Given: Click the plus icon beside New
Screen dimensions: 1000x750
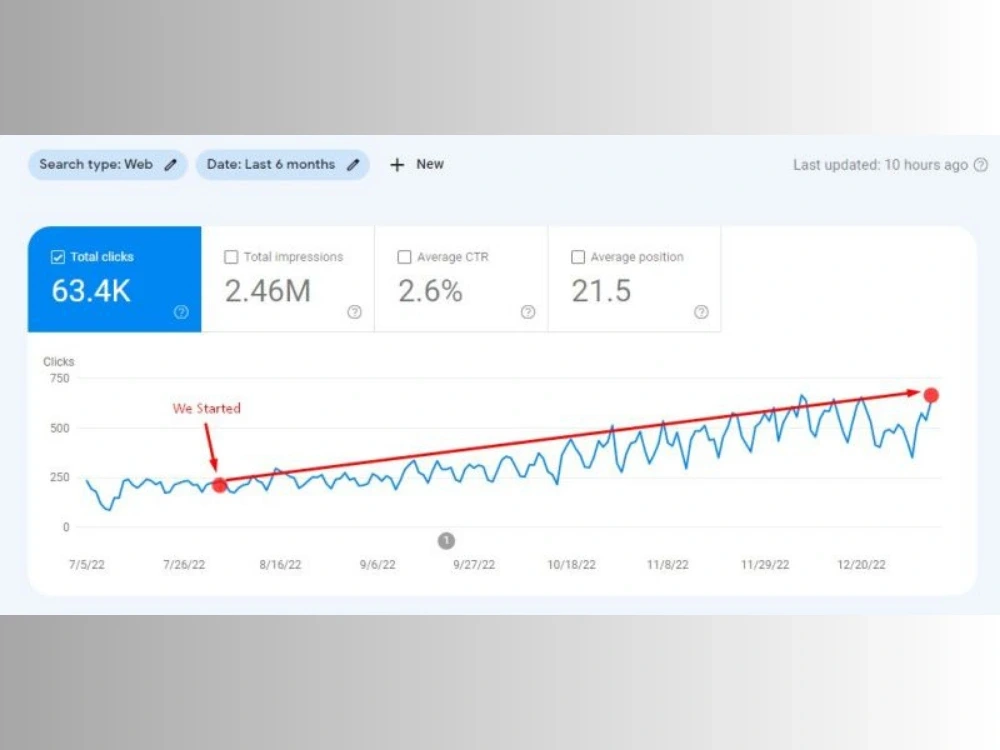Looking at the screenshot, I should coord(397,165).
